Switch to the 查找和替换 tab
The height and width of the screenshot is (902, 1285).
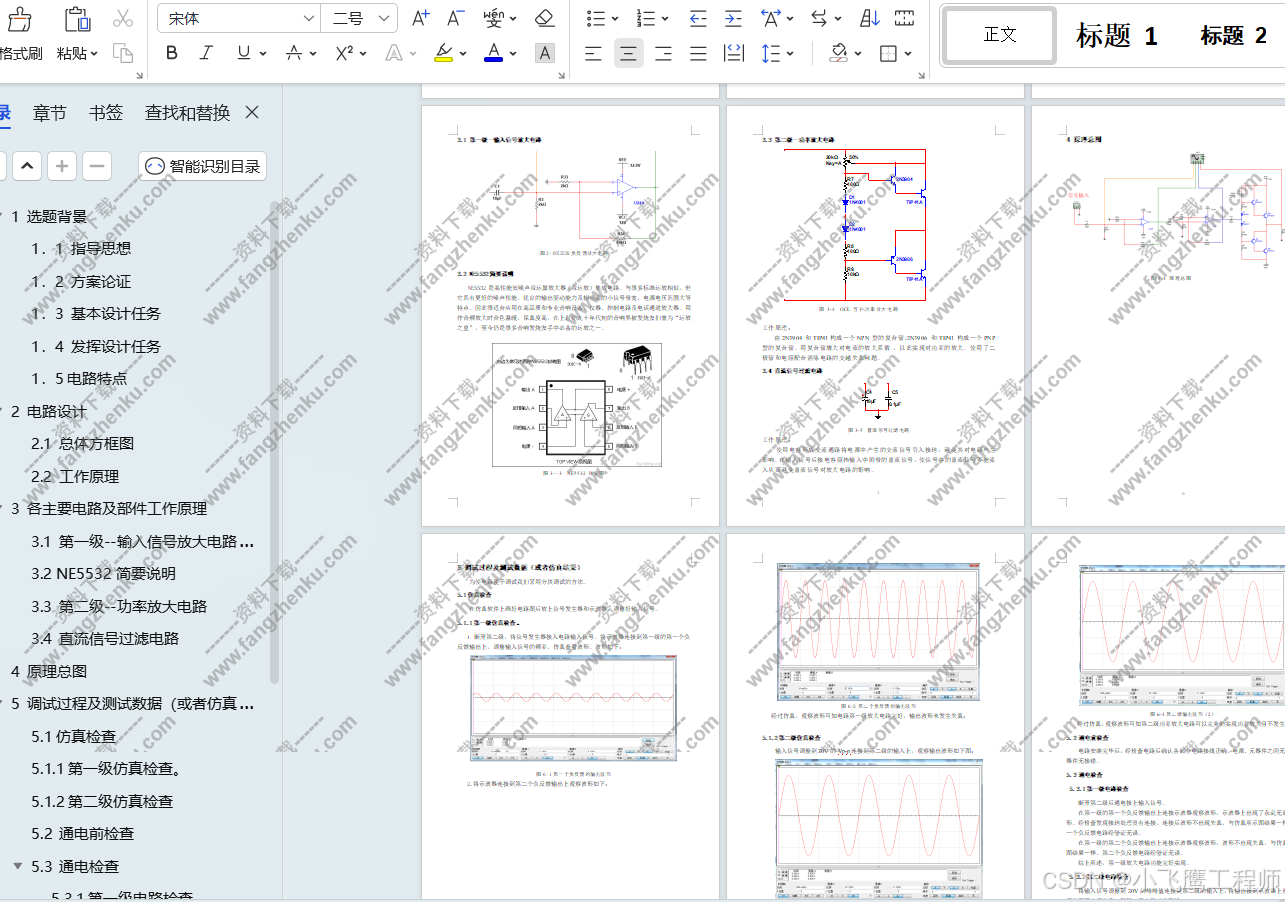(187, 113)
